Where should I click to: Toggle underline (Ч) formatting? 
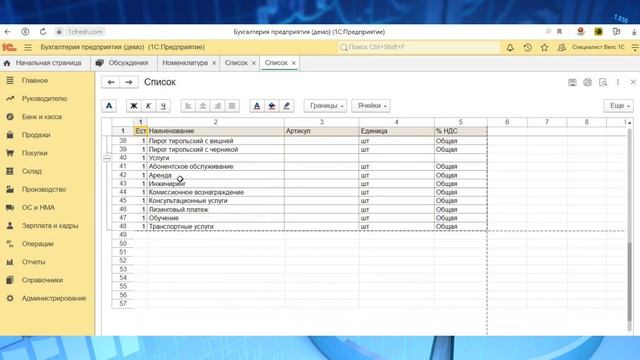point(163,106)
